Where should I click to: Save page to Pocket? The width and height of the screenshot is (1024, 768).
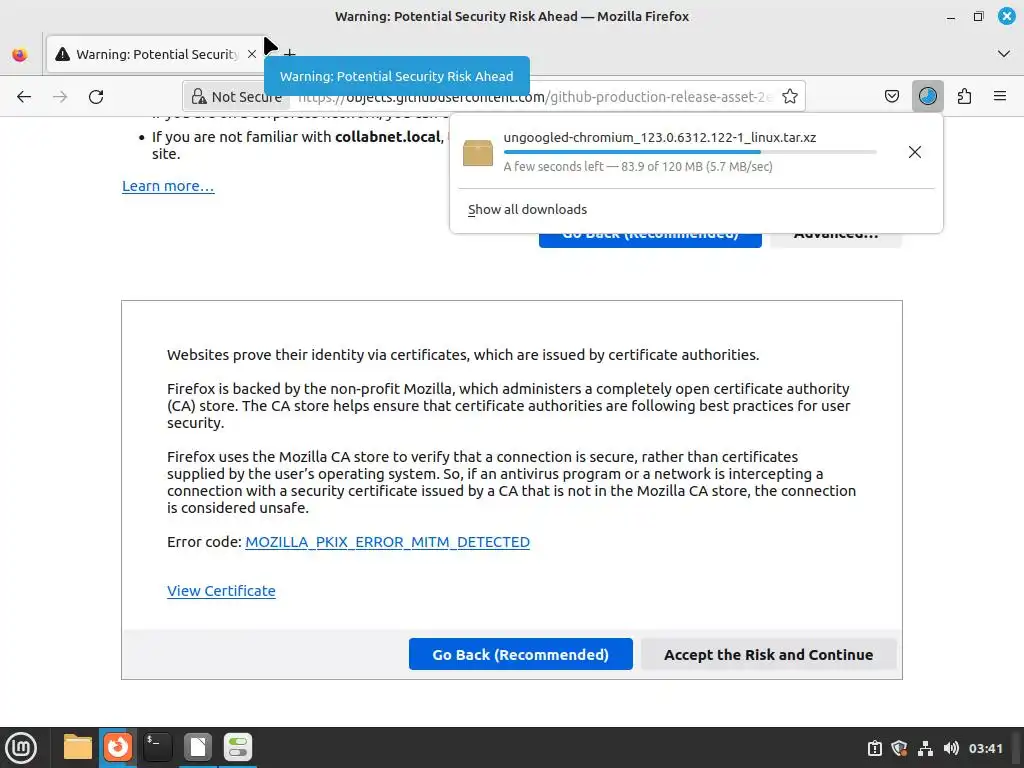(x=891, y=97)
